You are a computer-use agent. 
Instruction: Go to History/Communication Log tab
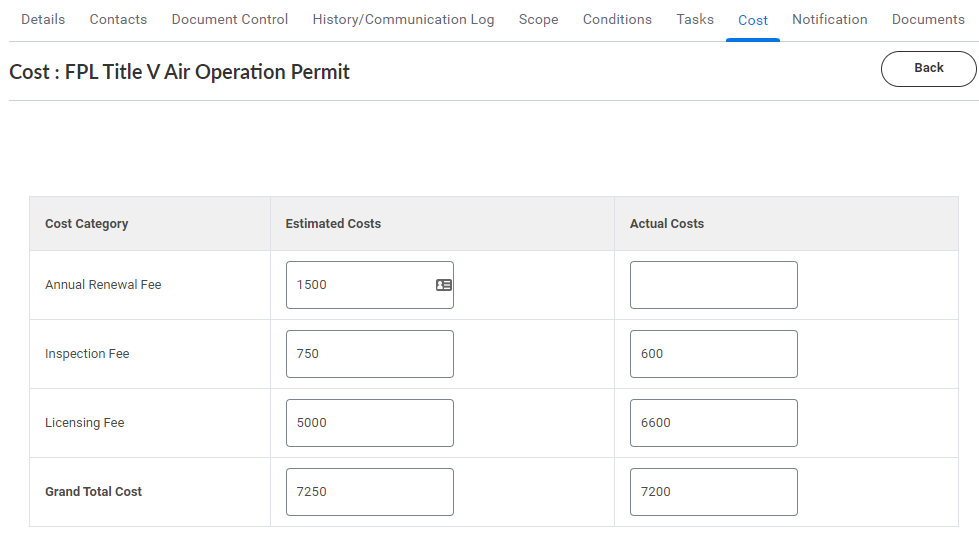pyautogui.click(x=403, y=19)
